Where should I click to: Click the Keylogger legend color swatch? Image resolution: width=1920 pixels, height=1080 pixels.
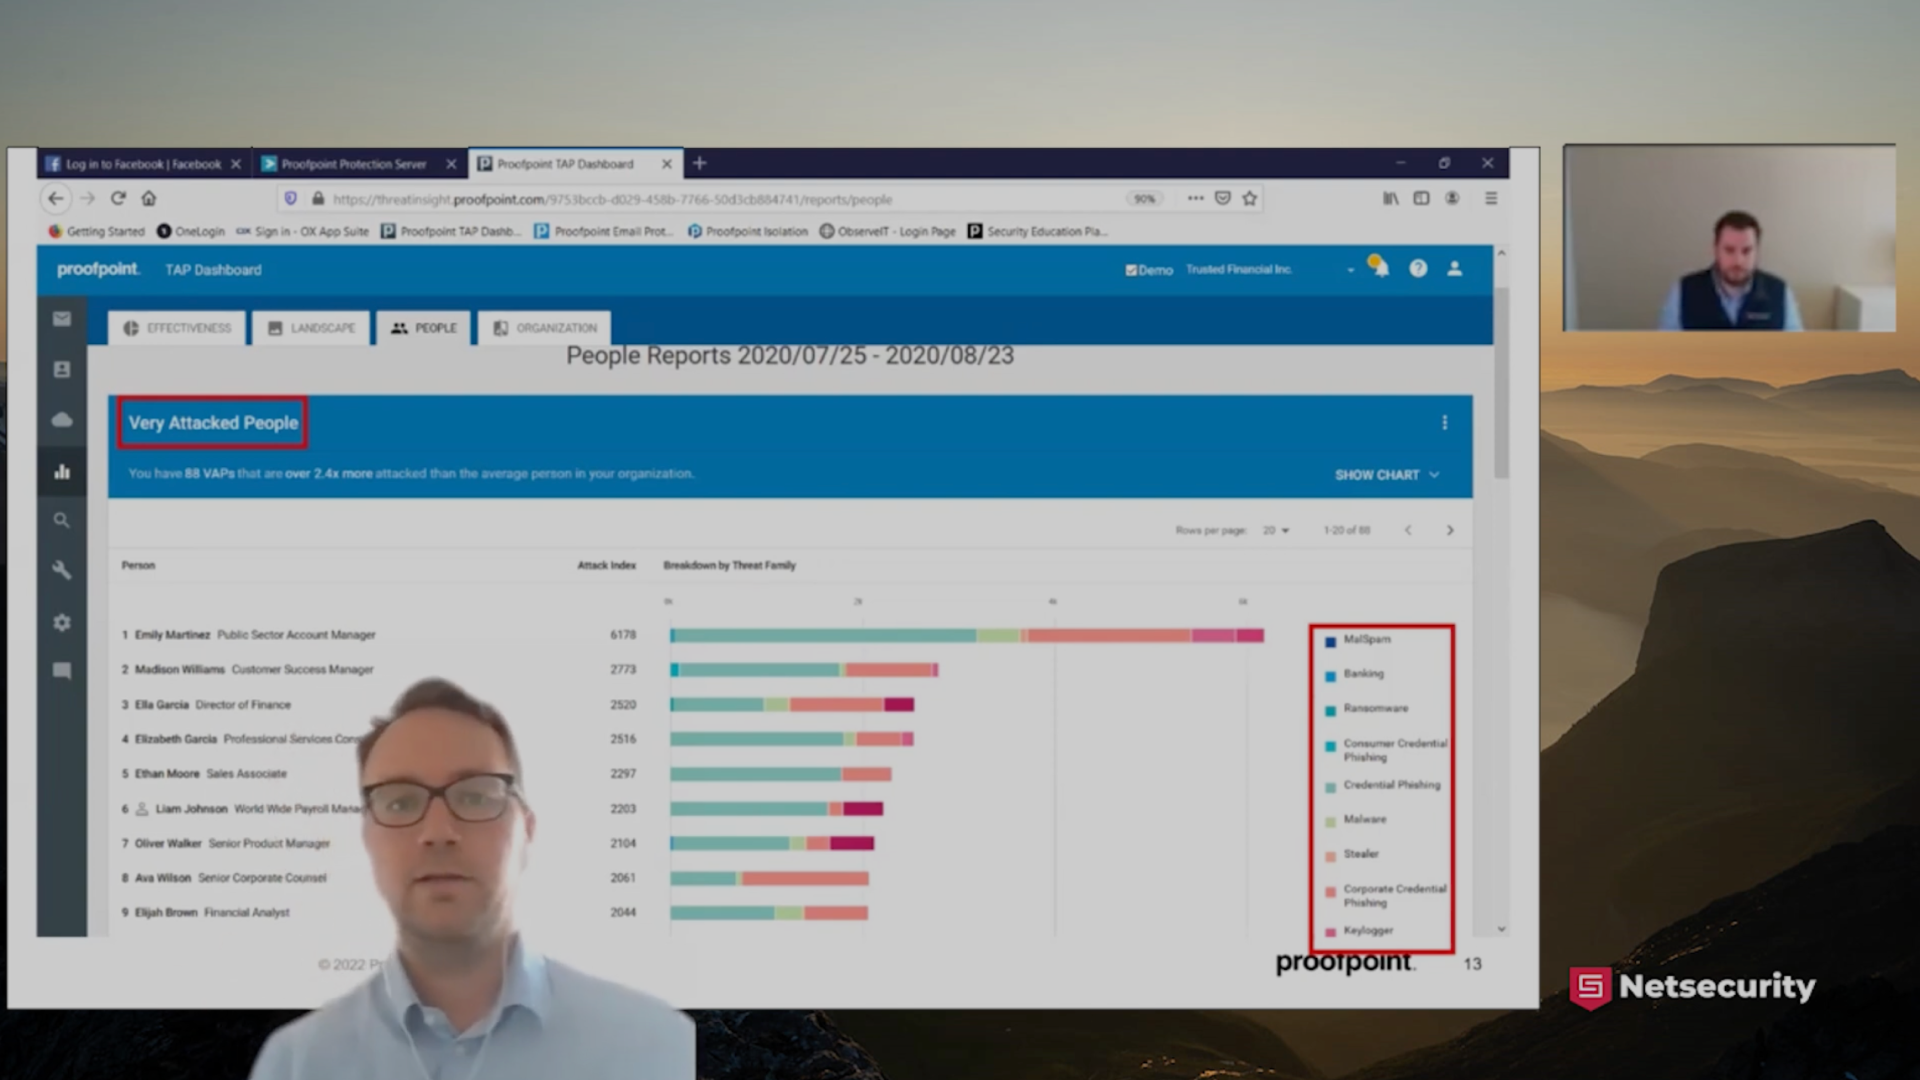[1330, 932]
